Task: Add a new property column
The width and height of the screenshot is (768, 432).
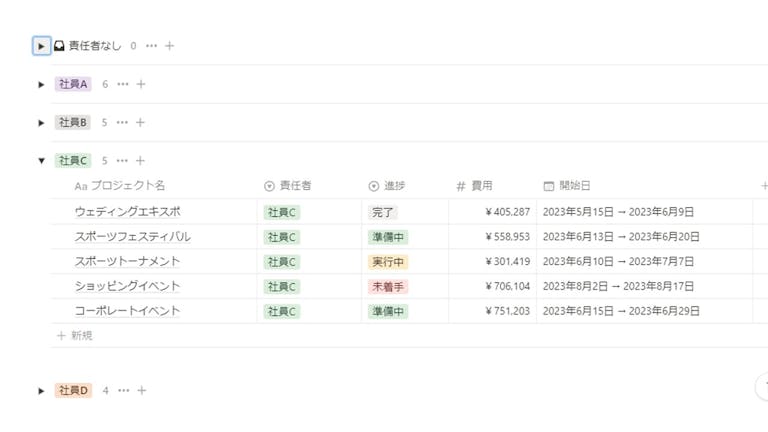Action: click(764, 186)
